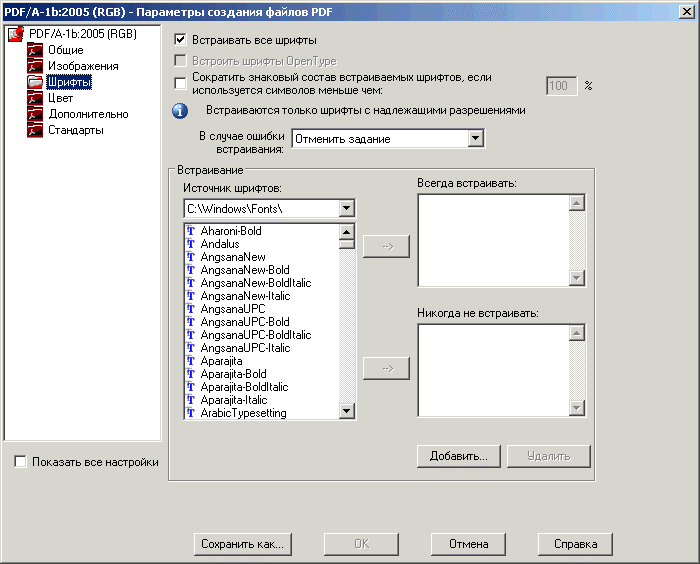Click the font icon next to Aparajita-BoldItalic

click(x=191, y=386)
